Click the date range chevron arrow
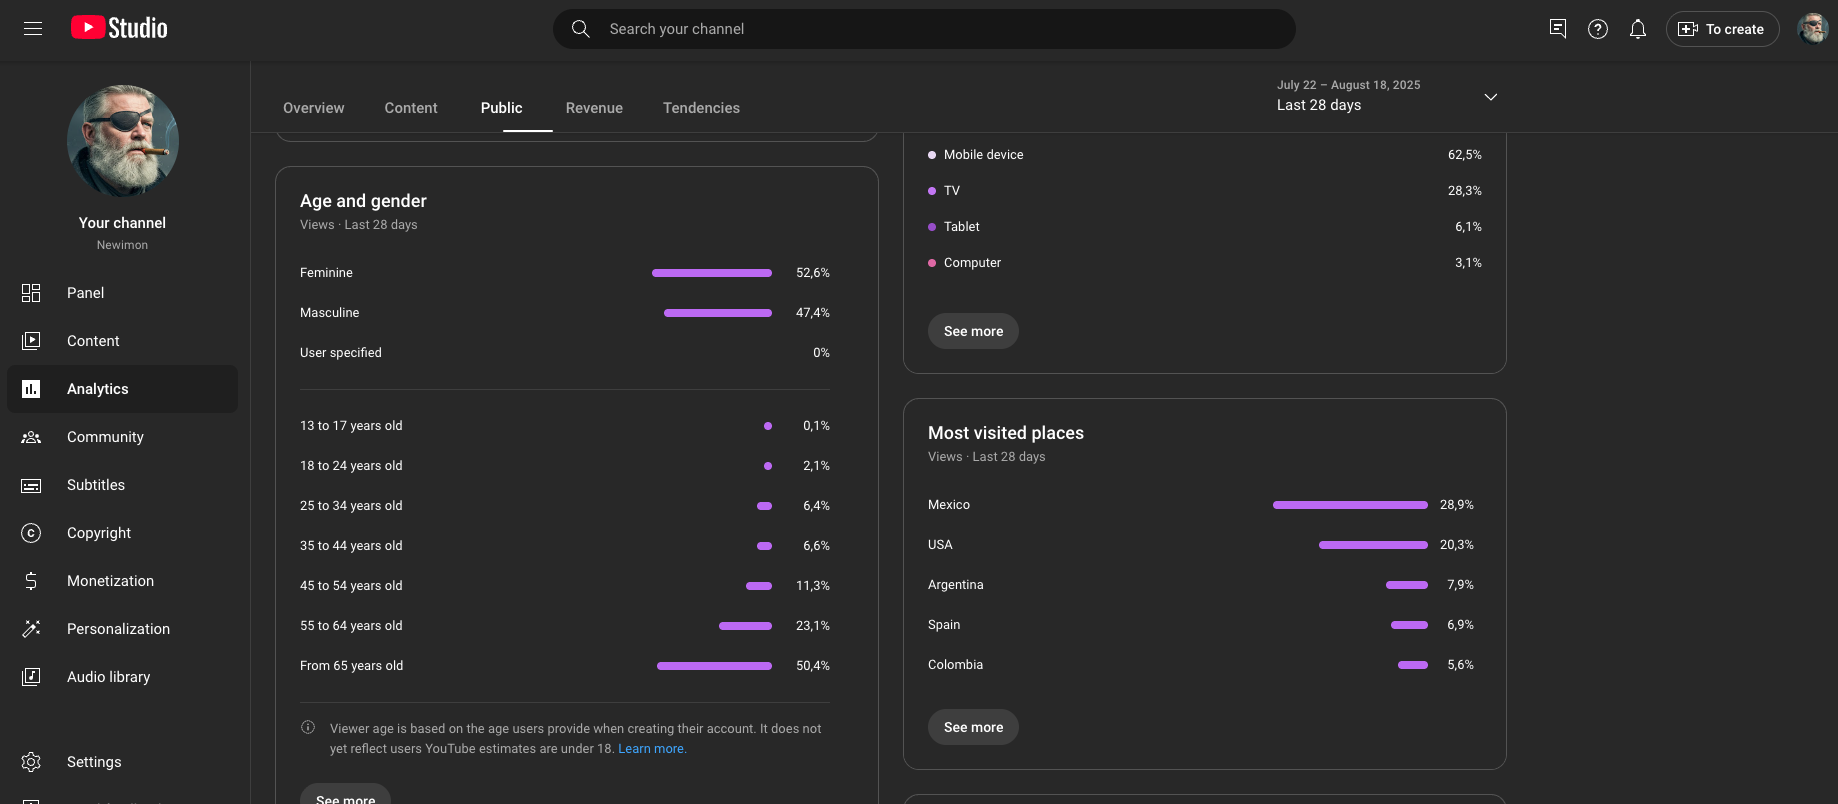Image resolution: width=1838 pixels, height=804 pixels. tap(1490, 97)
